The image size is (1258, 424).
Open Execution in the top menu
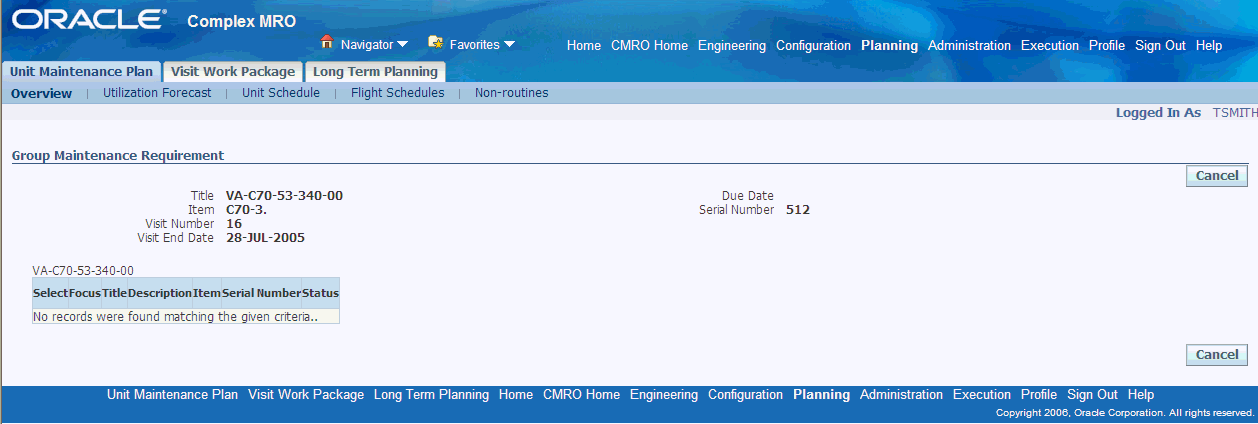click(x=1050, y=46)
